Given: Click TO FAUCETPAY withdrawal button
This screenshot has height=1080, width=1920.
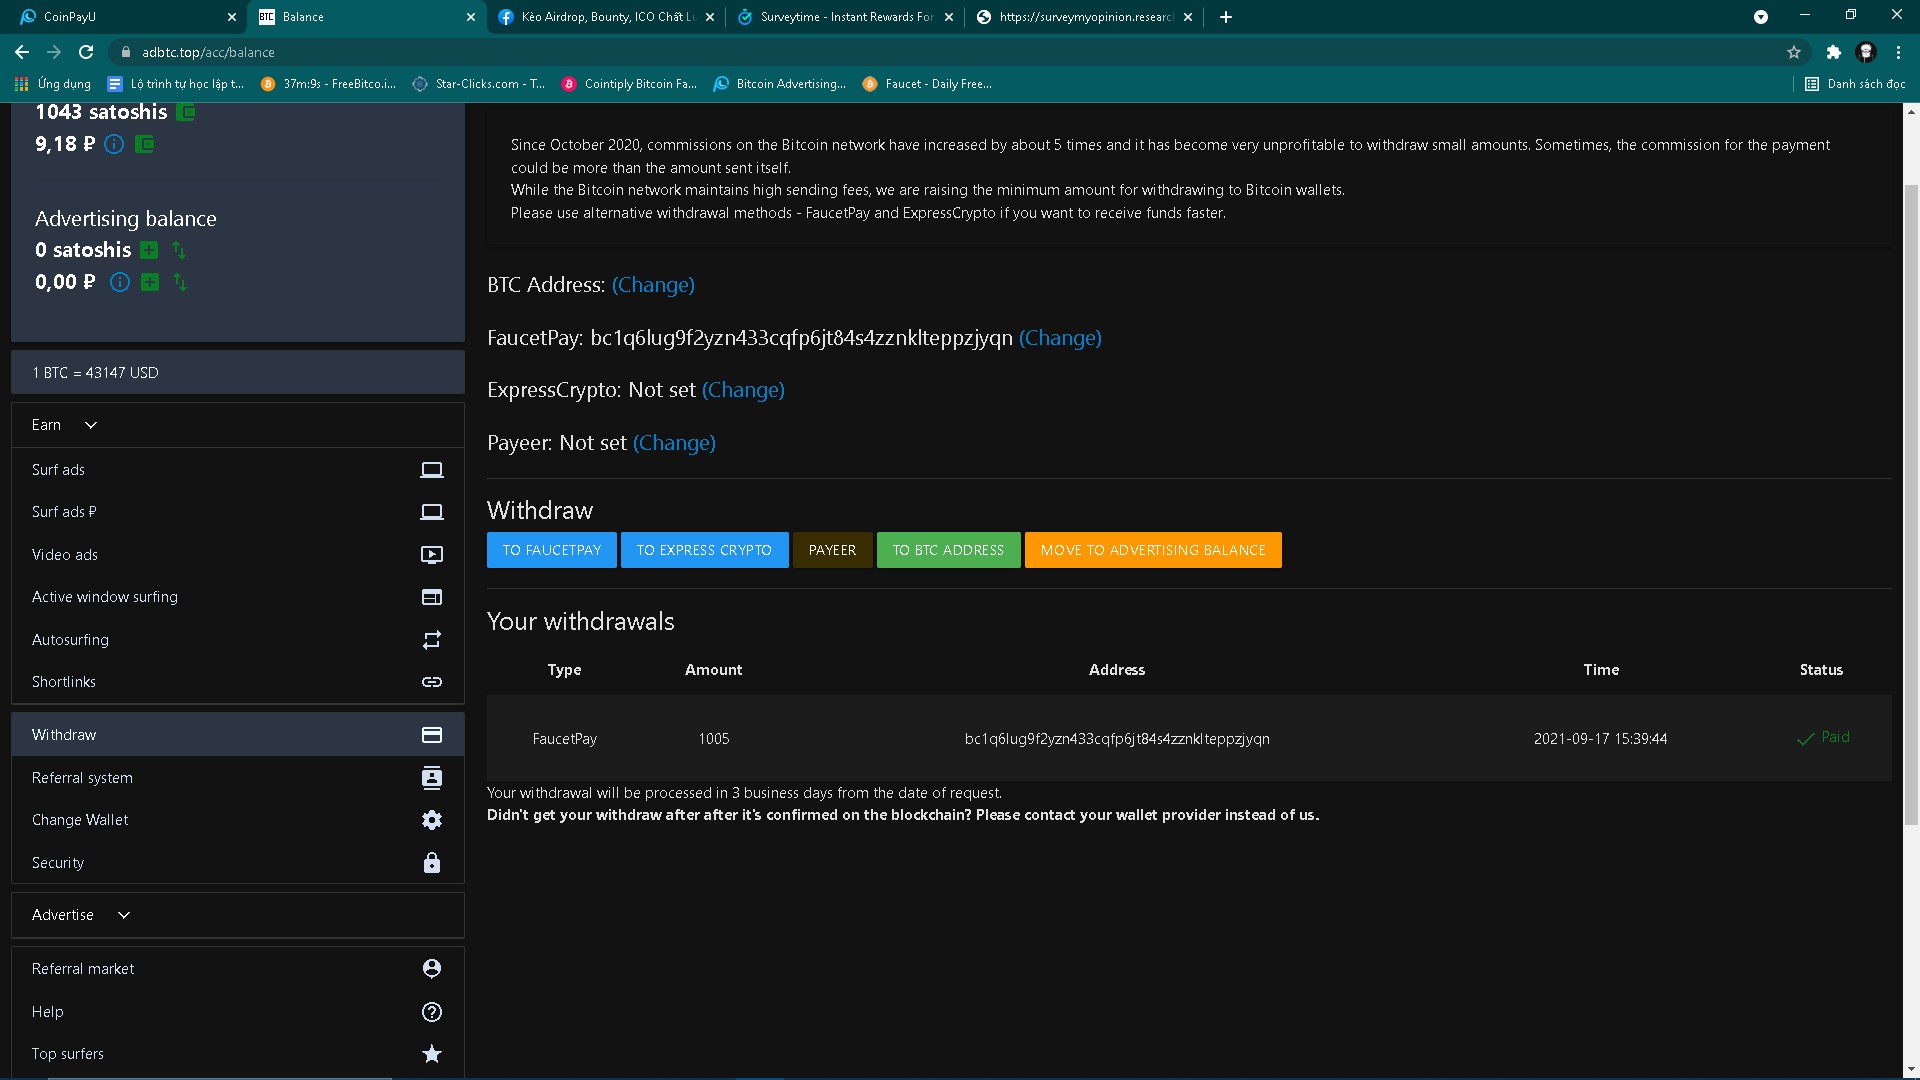Looking at the screenshot, I should (x=551, y=550).
